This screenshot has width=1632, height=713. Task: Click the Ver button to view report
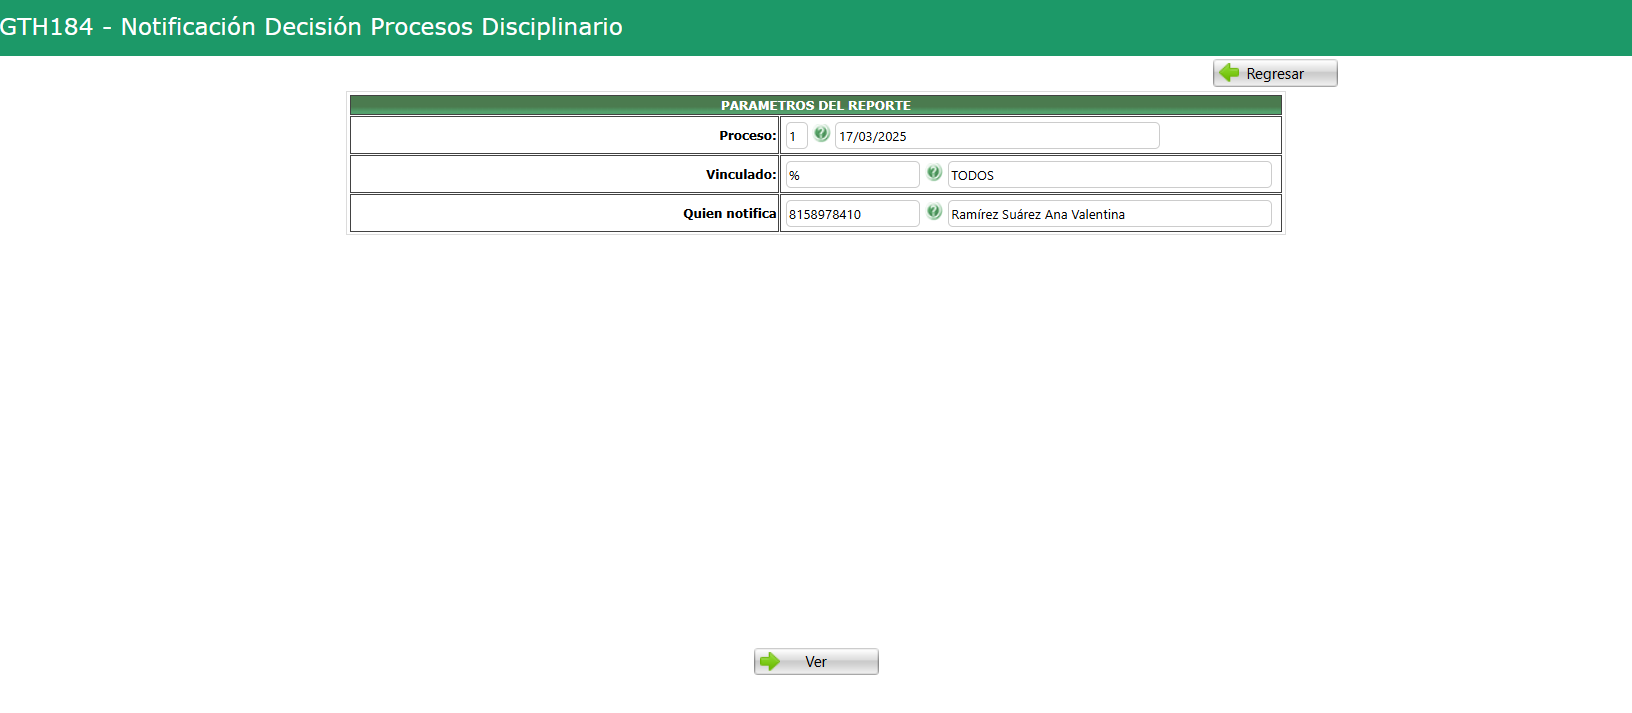pyautogui.click(x=816, y=662)
